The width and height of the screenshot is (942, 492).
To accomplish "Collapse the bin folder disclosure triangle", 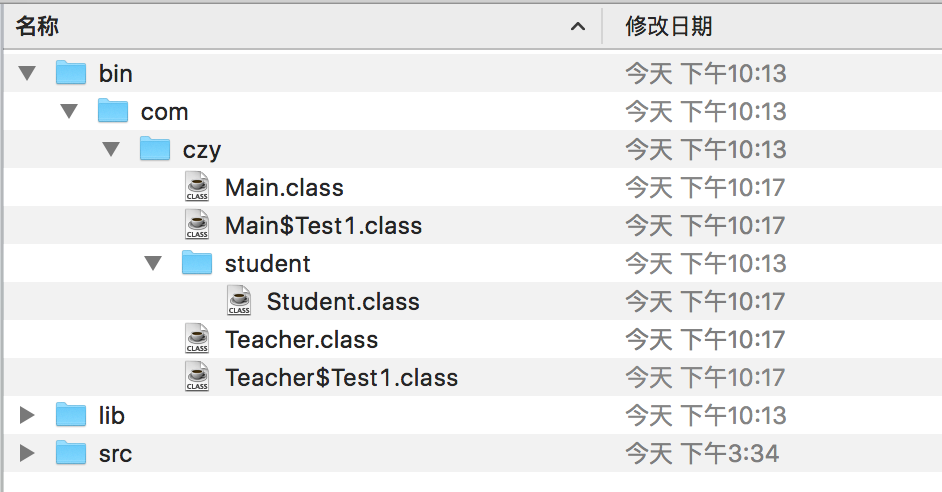I will (x=27, y=73).
